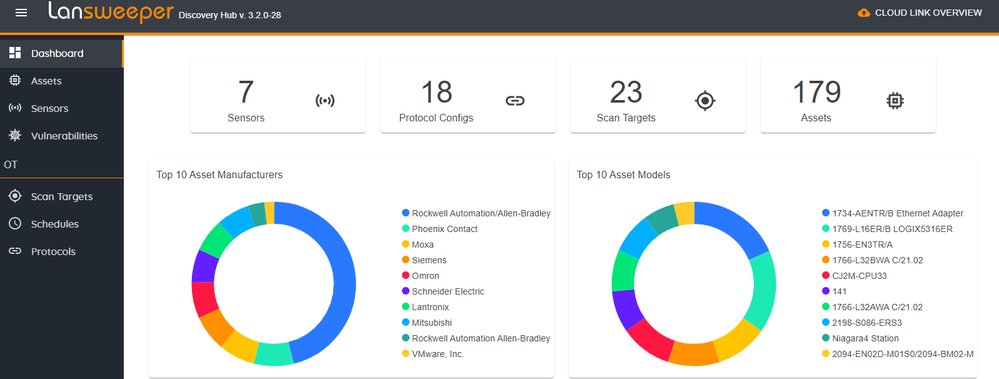
Task: Click the Vulnerabilities bug icon
Action: click(15, 135)
